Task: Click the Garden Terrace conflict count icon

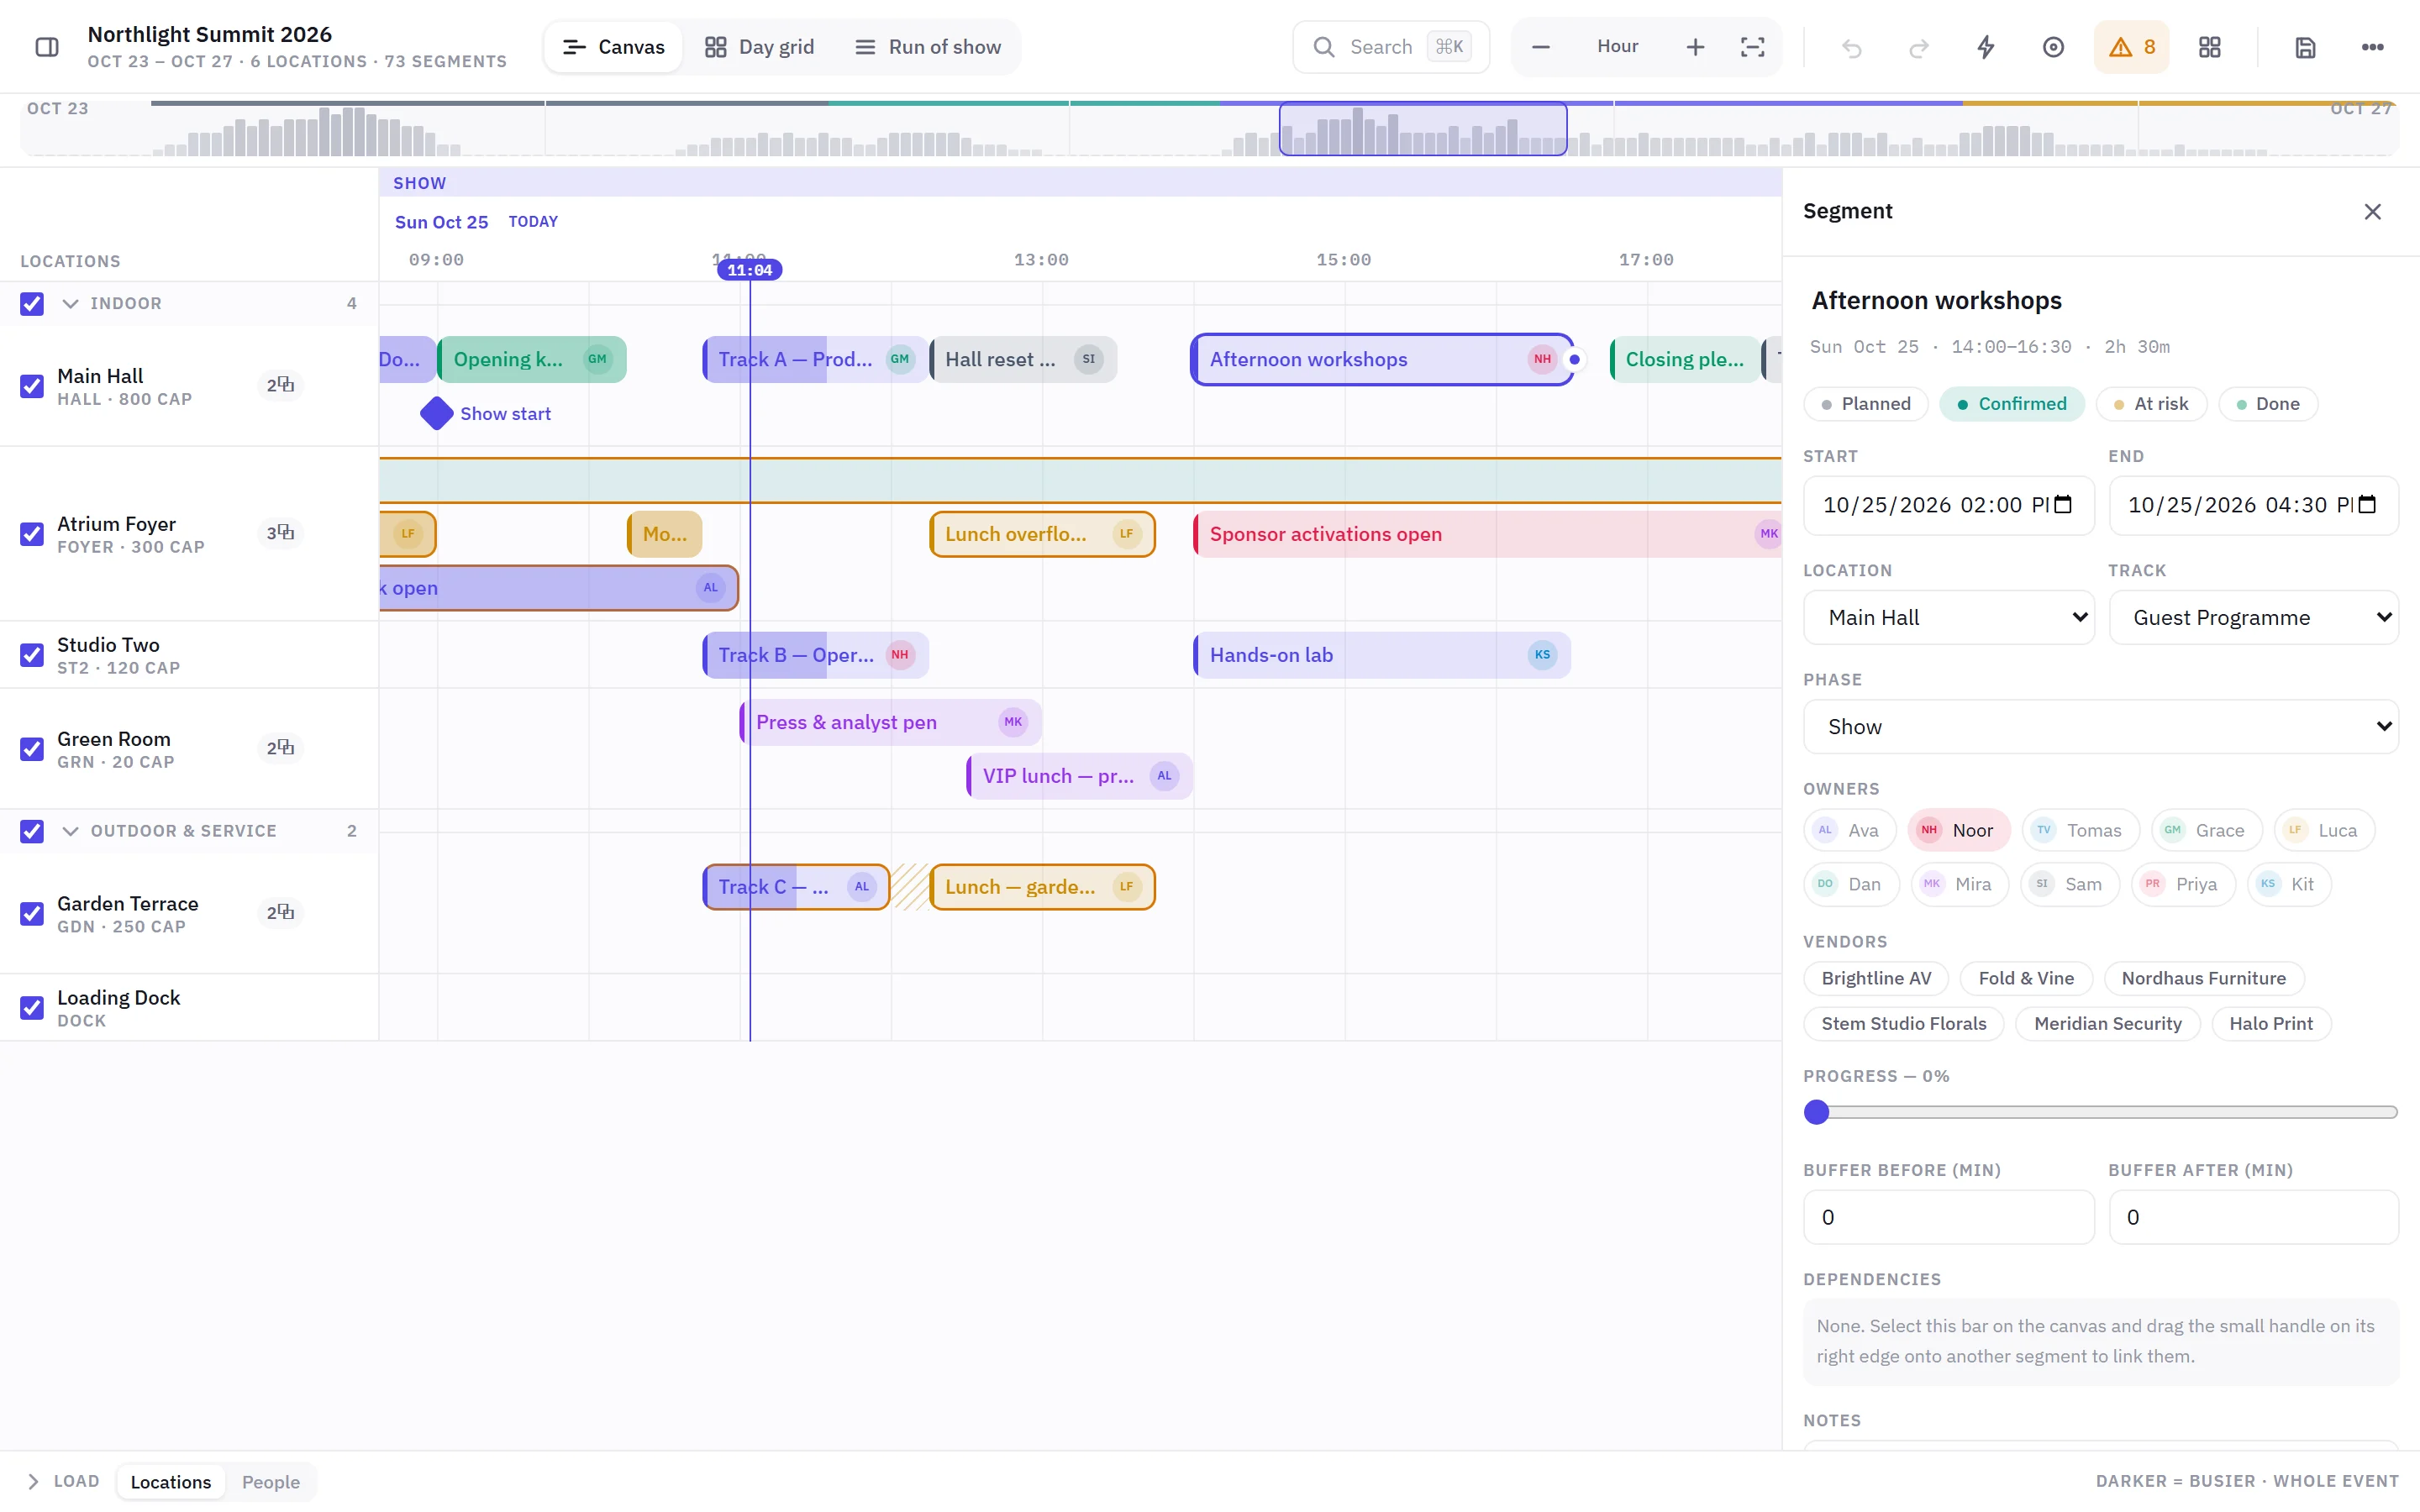Action: coord(280,912)
